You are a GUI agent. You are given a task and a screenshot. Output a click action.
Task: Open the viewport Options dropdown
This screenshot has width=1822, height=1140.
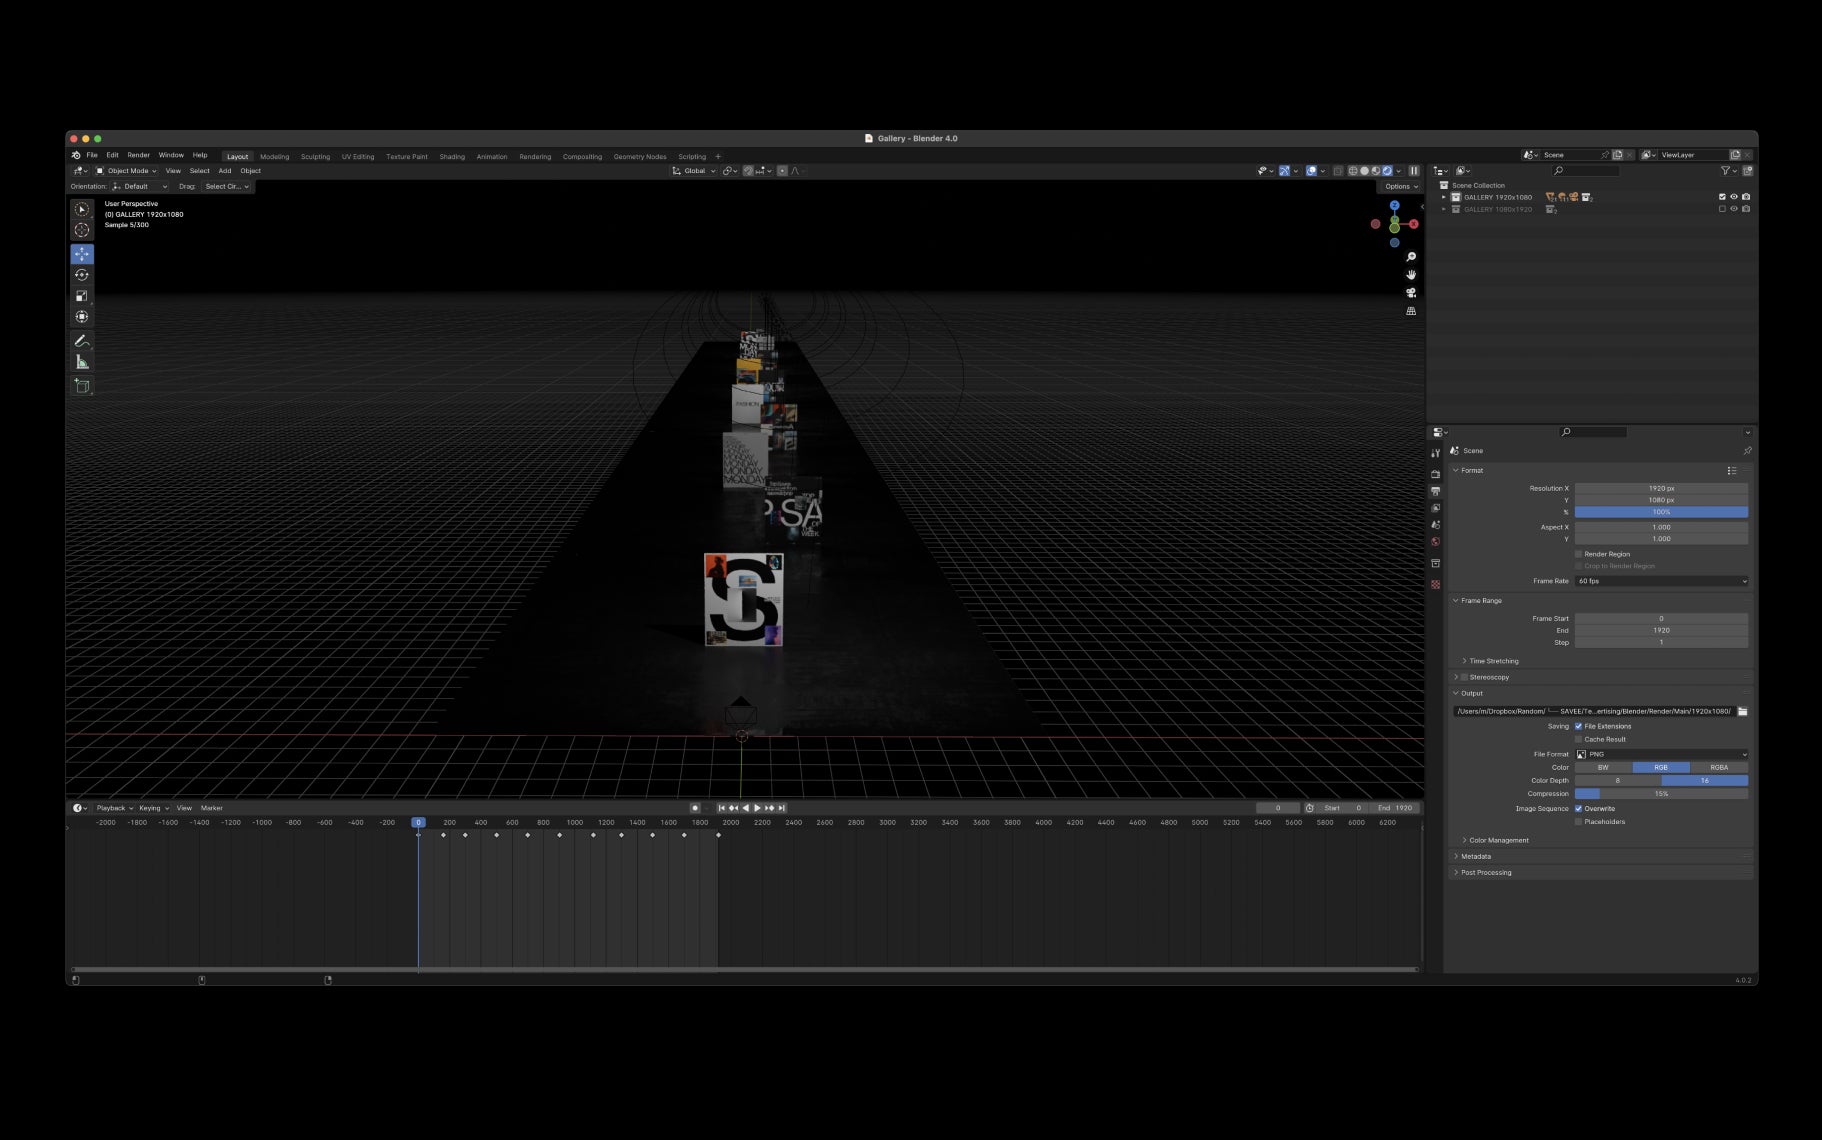coord(1401,186)
